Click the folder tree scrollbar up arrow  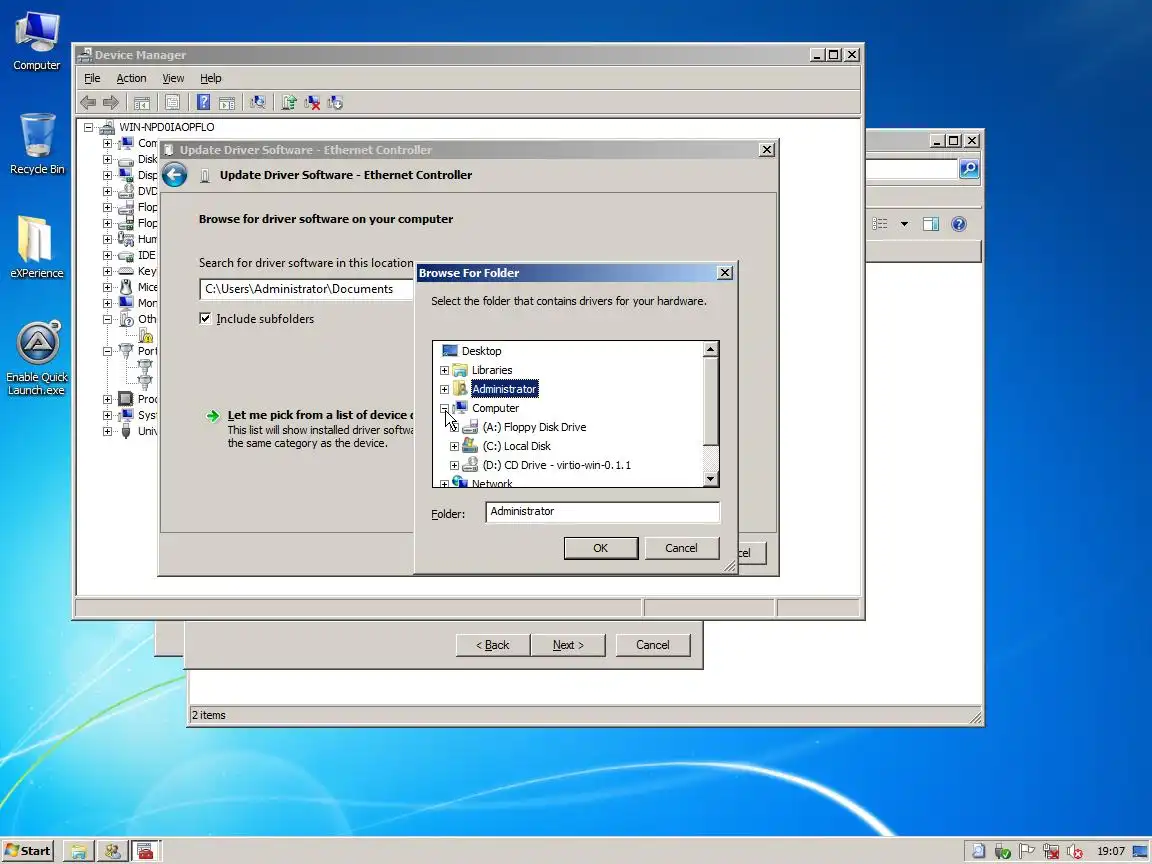tap(710, 350)
